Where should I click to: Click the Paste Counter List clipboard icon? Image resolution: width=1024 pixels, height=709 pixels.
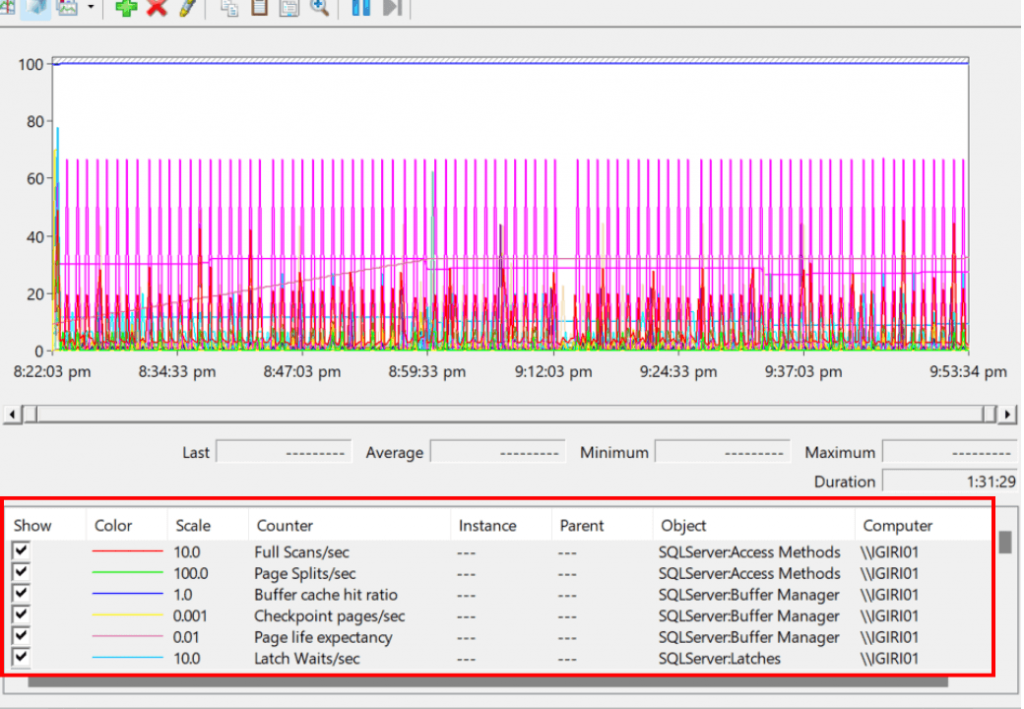(260, 8)
